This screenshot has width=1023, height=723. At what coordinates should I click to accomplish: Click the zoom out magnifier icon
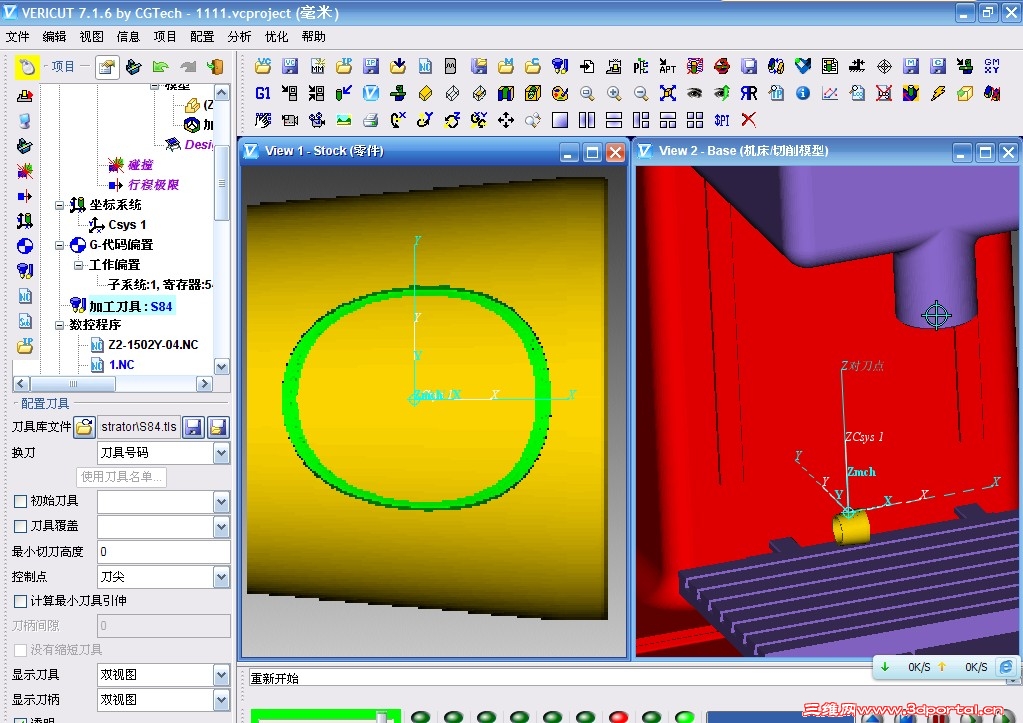coord(641,93)
